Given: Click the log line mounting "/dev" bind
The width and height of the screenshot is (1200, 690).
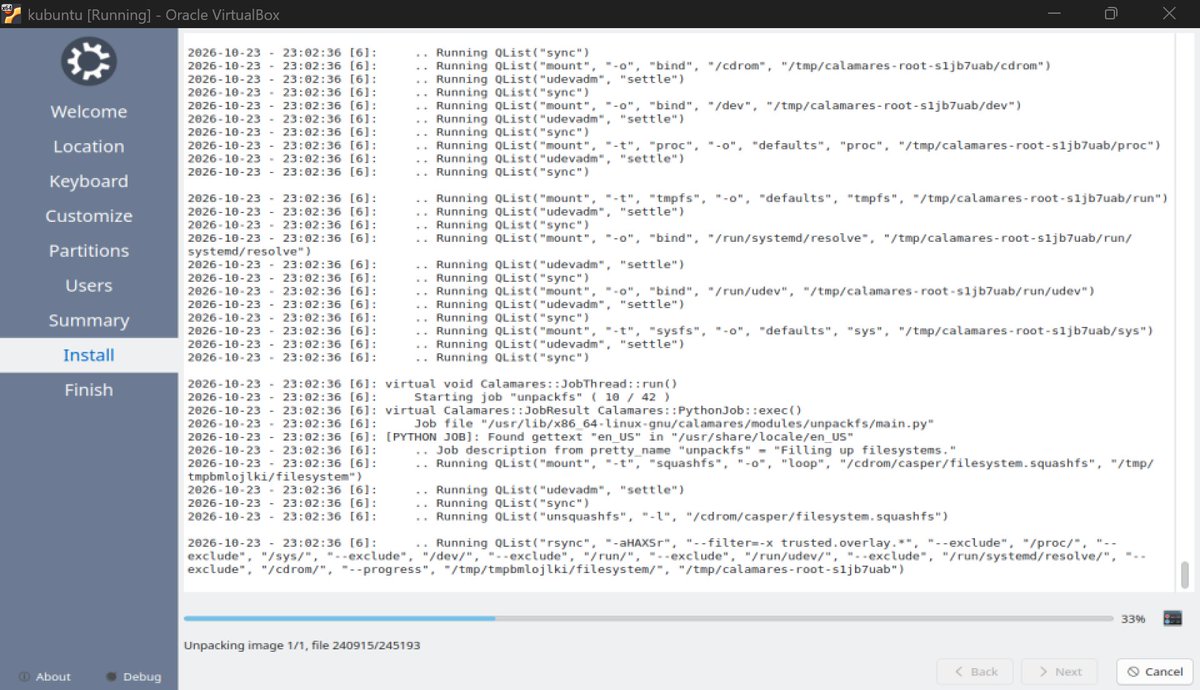Looking at the screenshot, I should coord(604,106).
